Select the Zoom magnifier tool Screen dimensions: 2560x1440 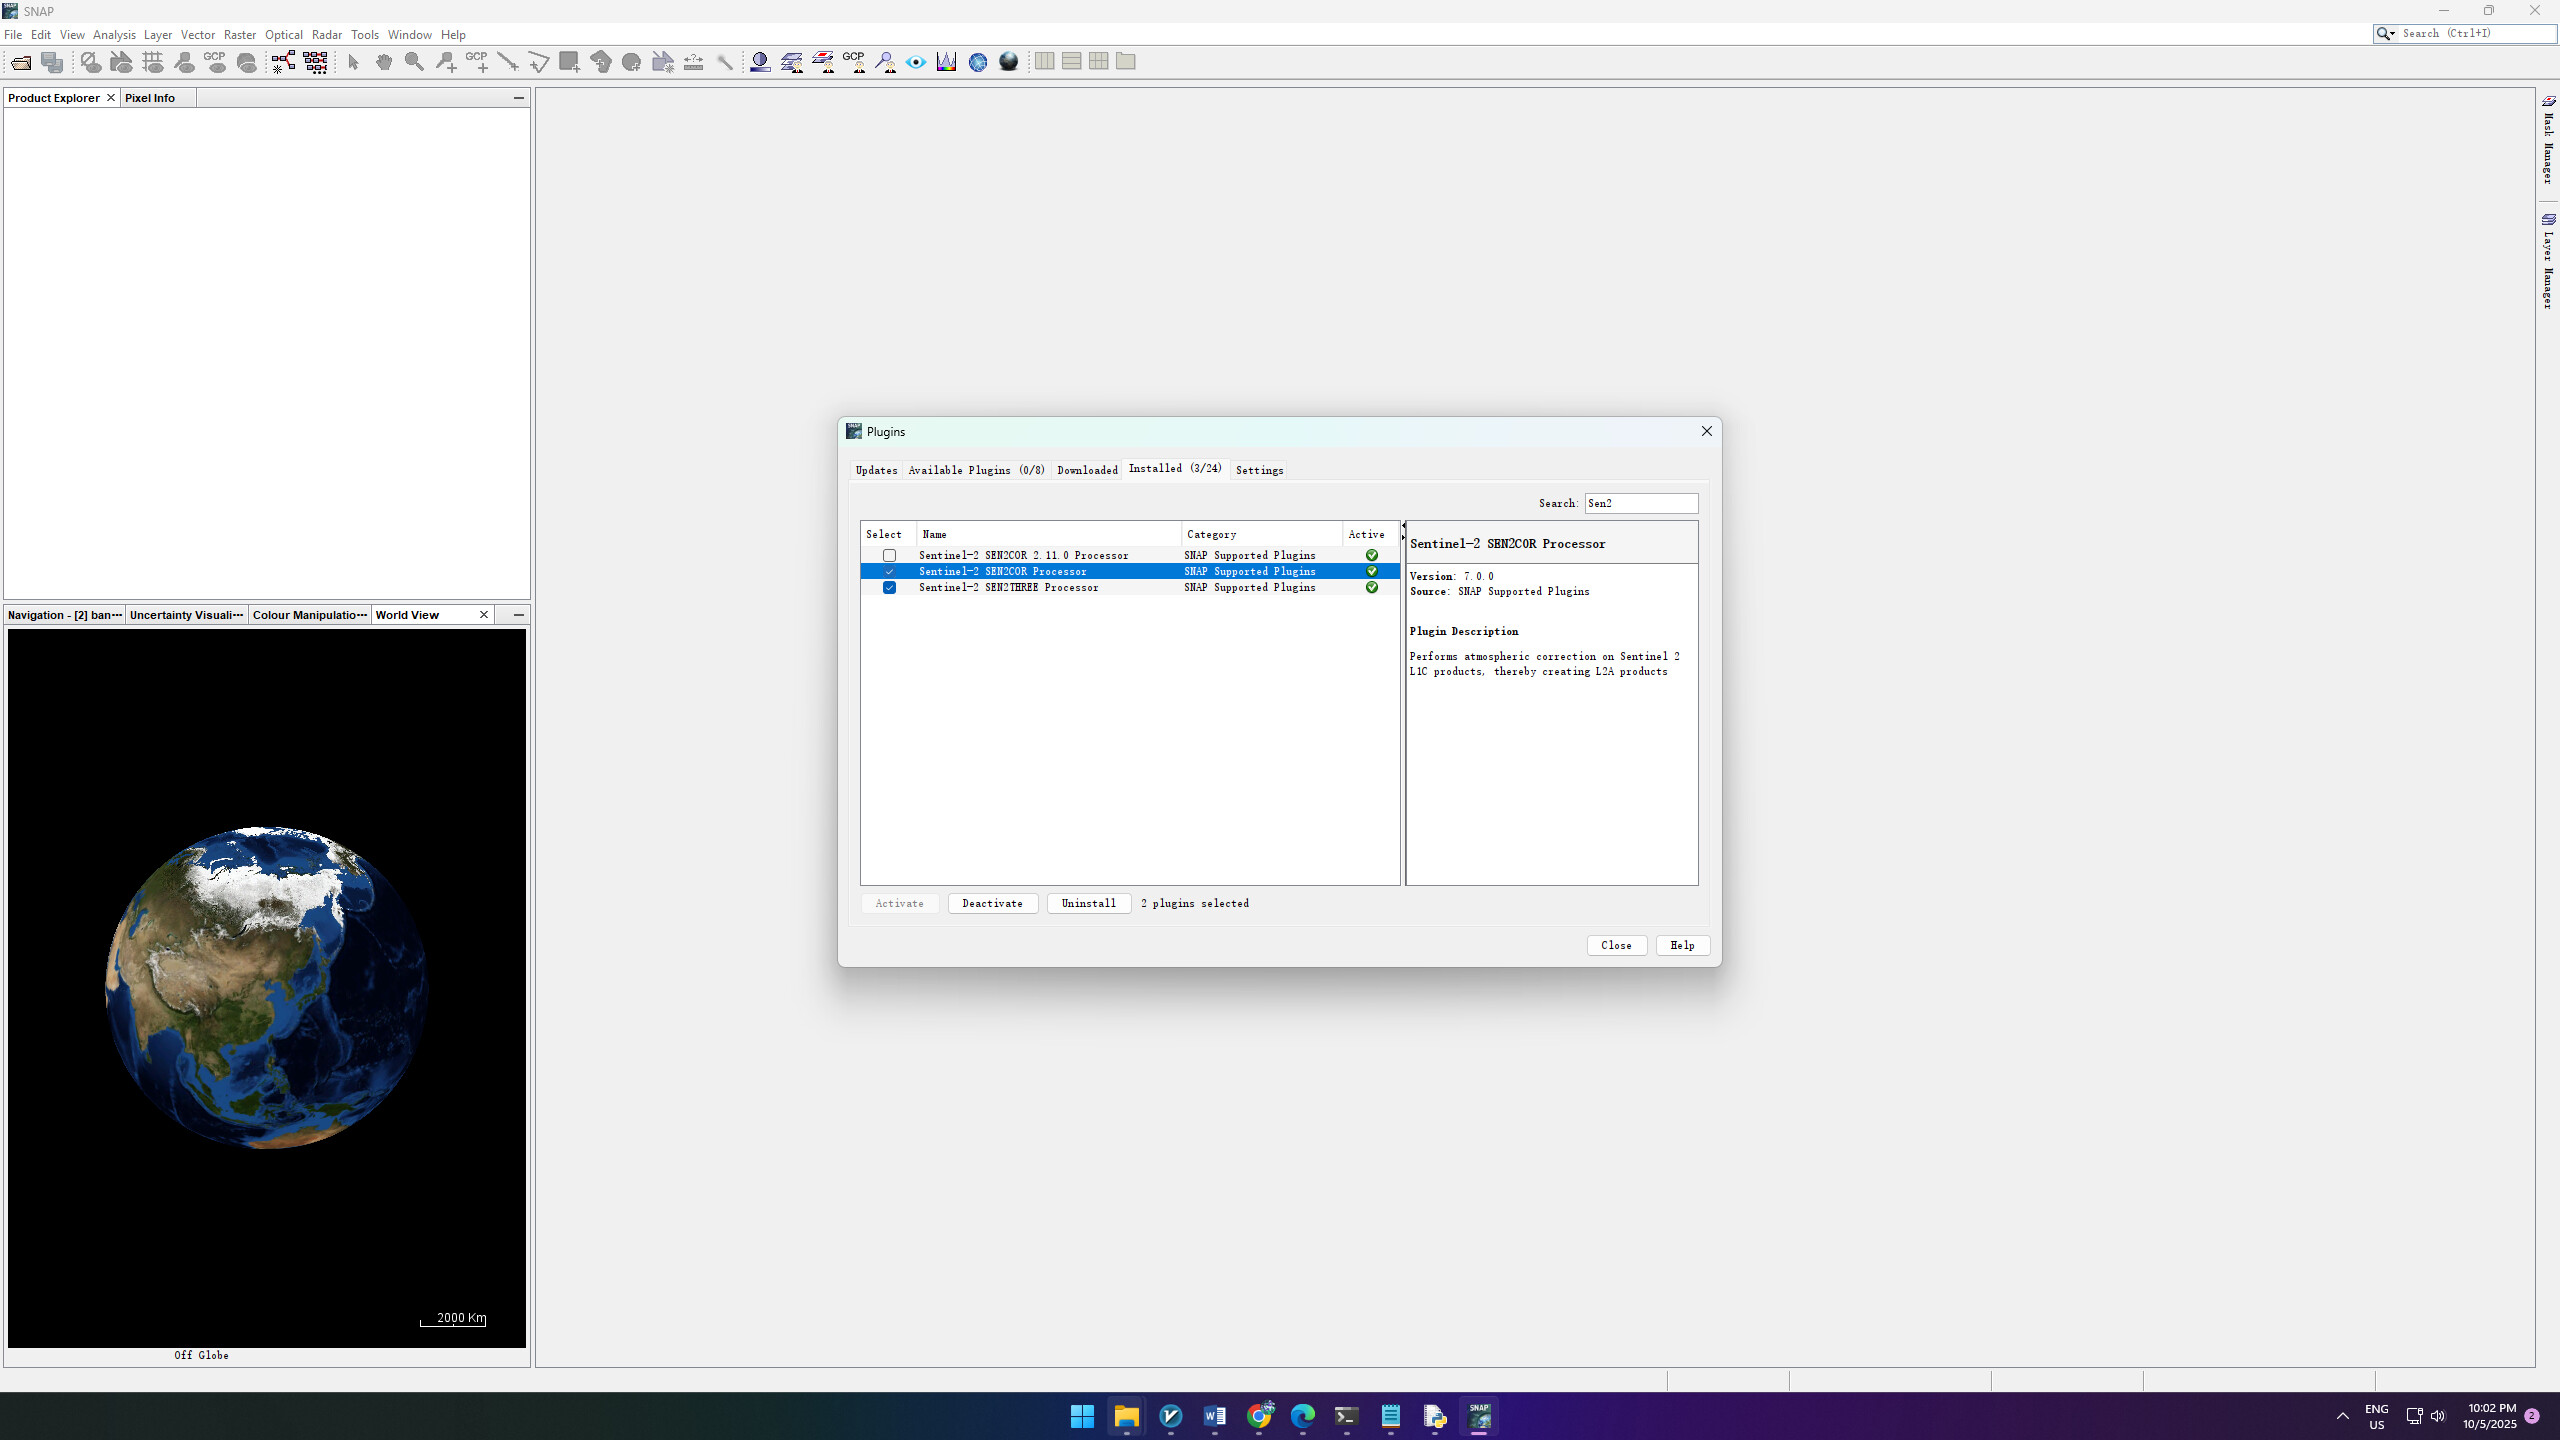[414, 62]
